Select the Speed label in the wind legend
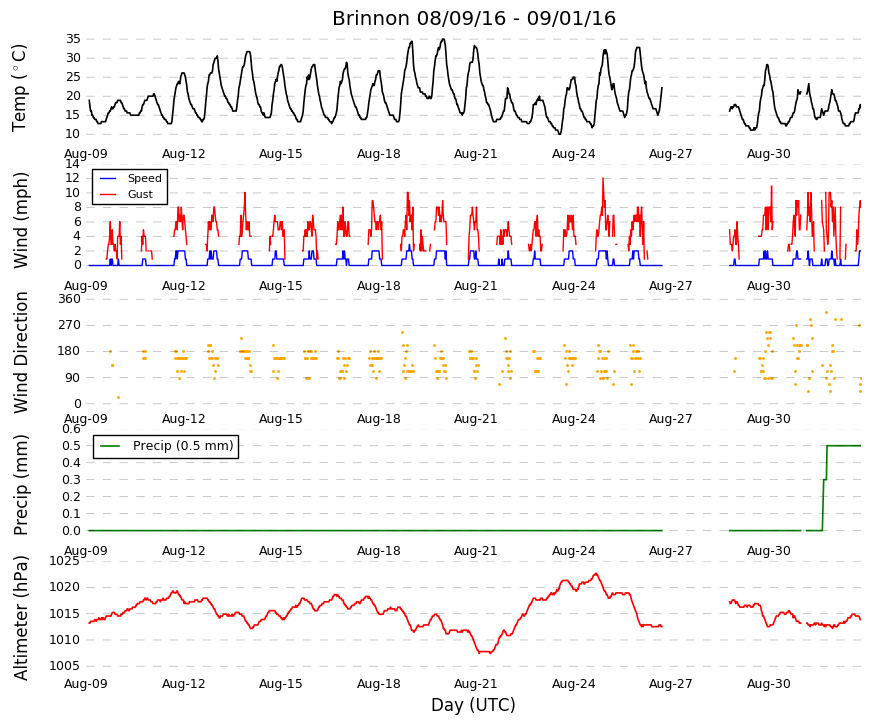This screenshot has width=871, height=725. (144, 178)
